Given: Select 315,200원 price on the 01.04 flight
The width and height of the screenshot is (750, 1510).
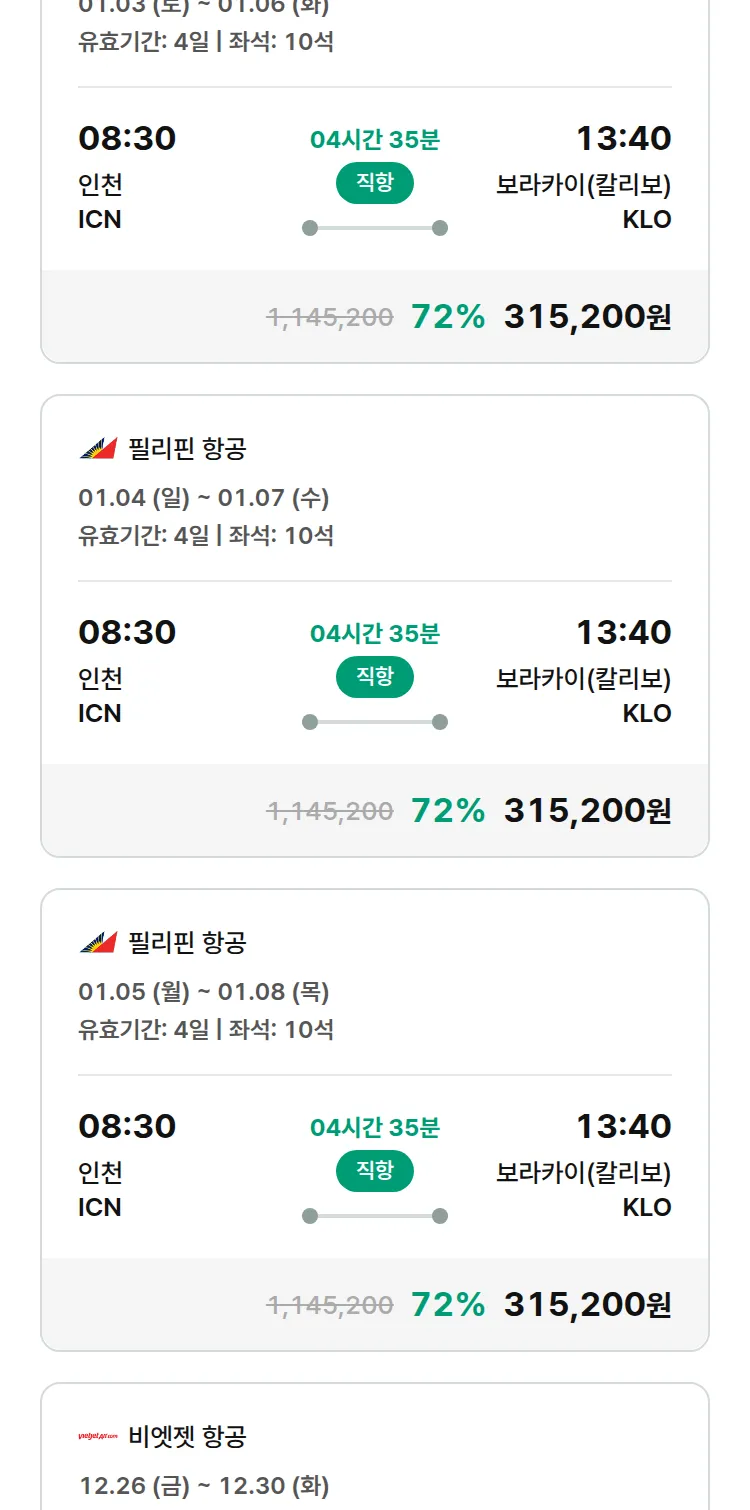Looking at the screenshot, I should [x=587, y=810].
